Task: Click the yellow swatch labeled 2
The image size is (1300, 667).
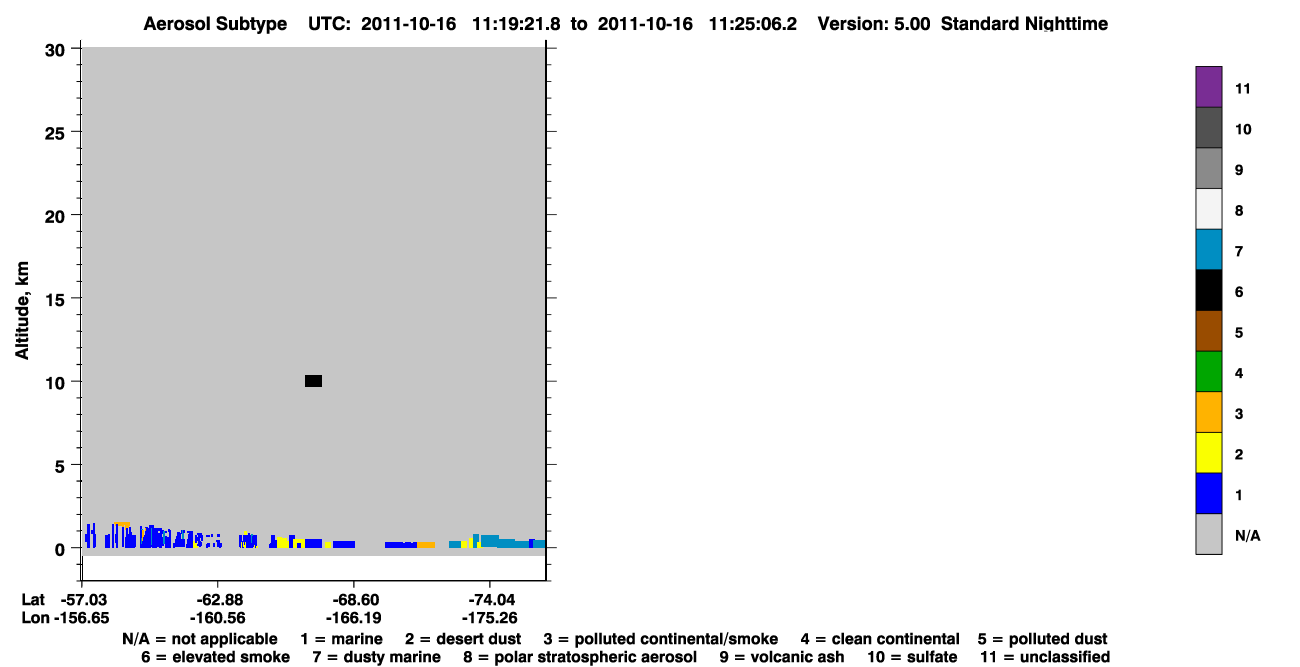Action: [x=1208, y=453]
